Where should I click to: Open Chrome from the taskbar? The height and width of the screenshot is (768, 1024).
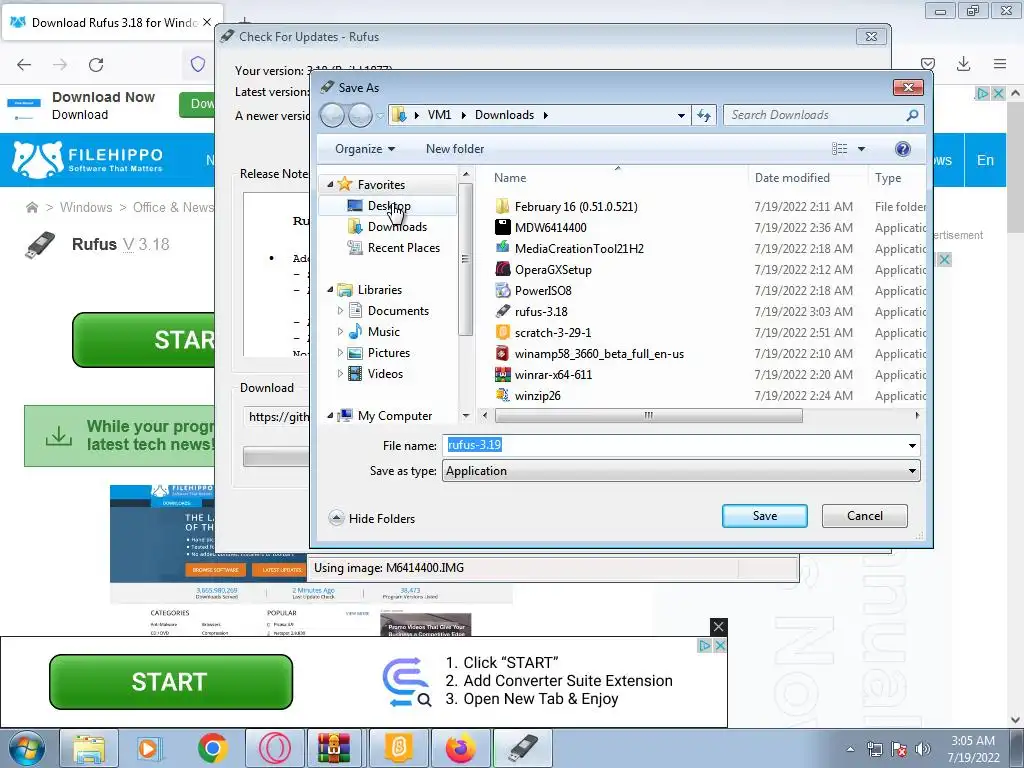(x=212, y=748)
